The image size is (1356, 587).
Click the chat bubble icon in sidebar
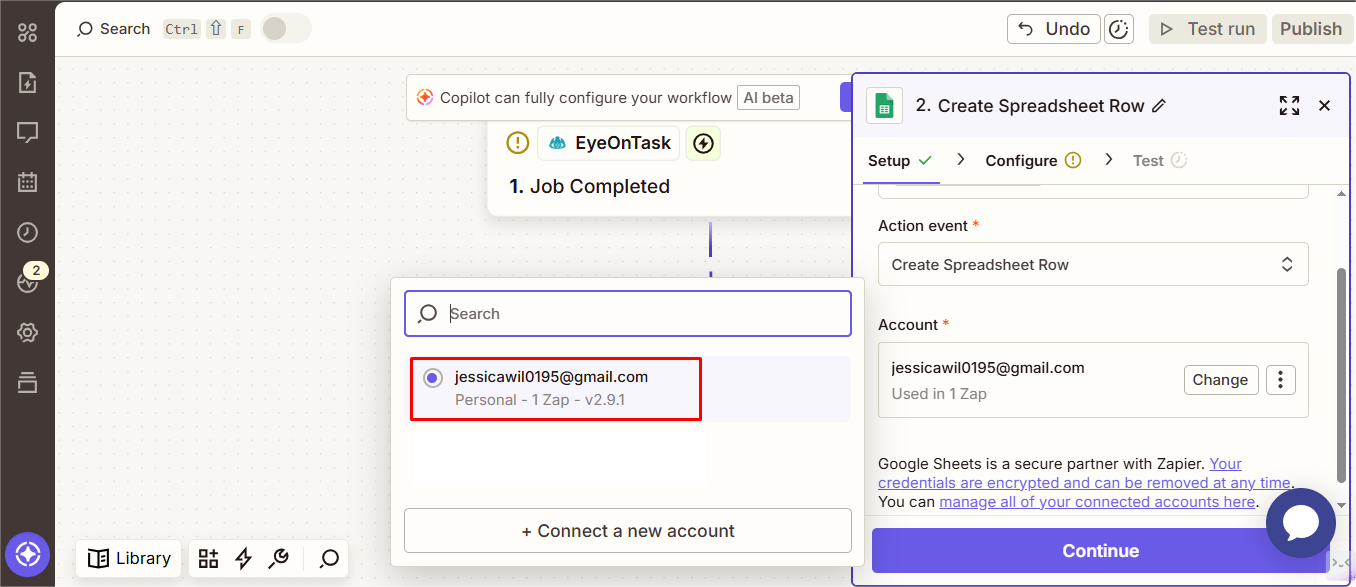27,132
